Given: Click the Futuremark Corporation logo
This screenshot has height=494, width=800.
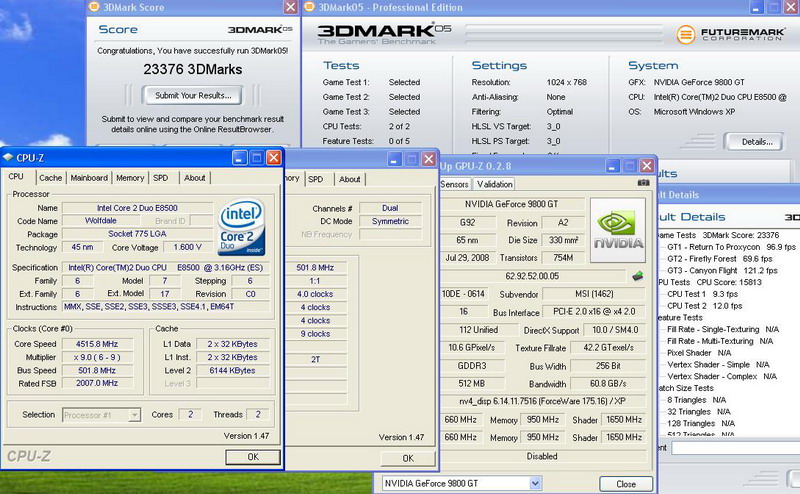Looking at the screenshot, I should [732, 35].
